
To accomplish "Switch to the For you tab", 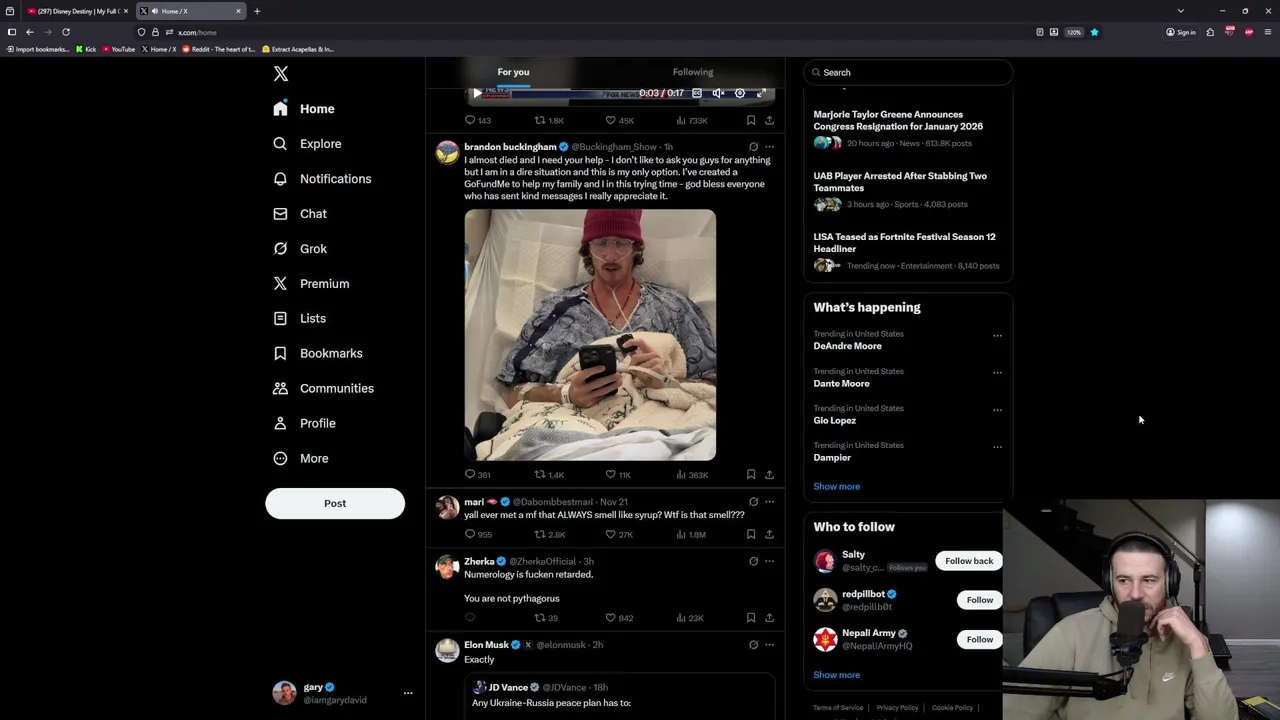I will (x=513, y=72).
